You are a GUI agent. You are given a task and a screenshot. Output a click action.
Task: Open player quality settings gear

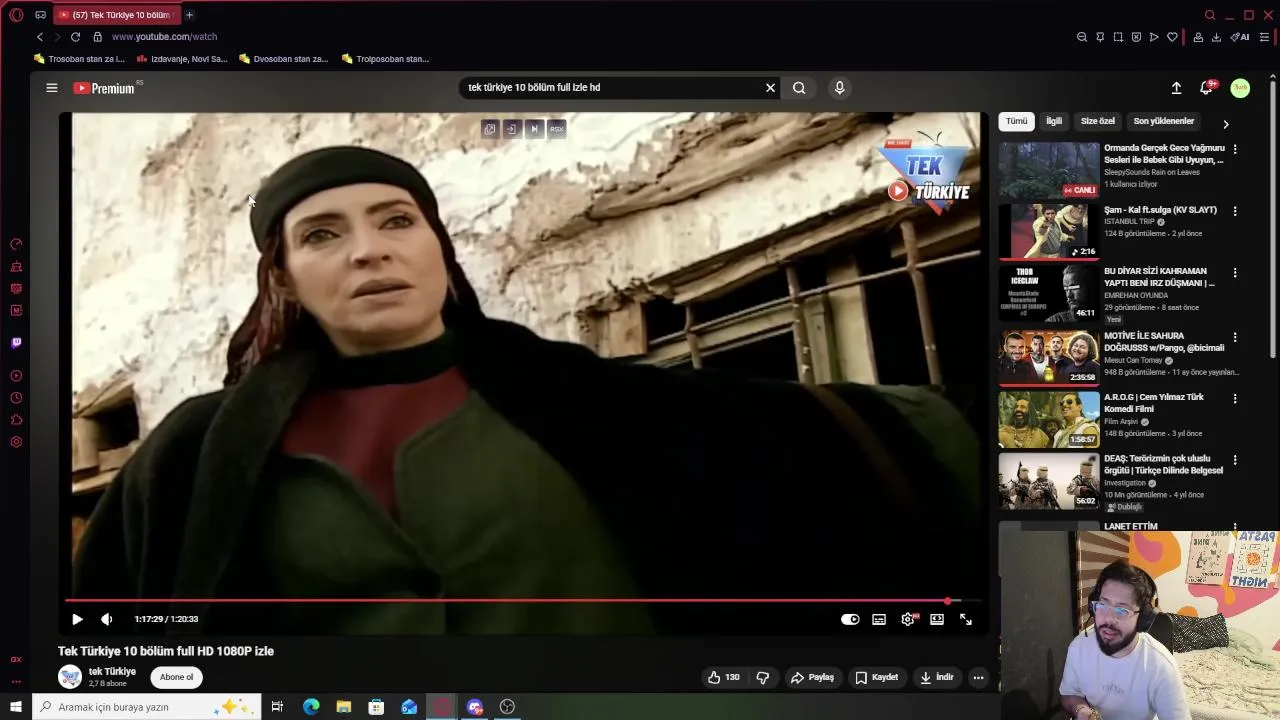tap(908, 619)
